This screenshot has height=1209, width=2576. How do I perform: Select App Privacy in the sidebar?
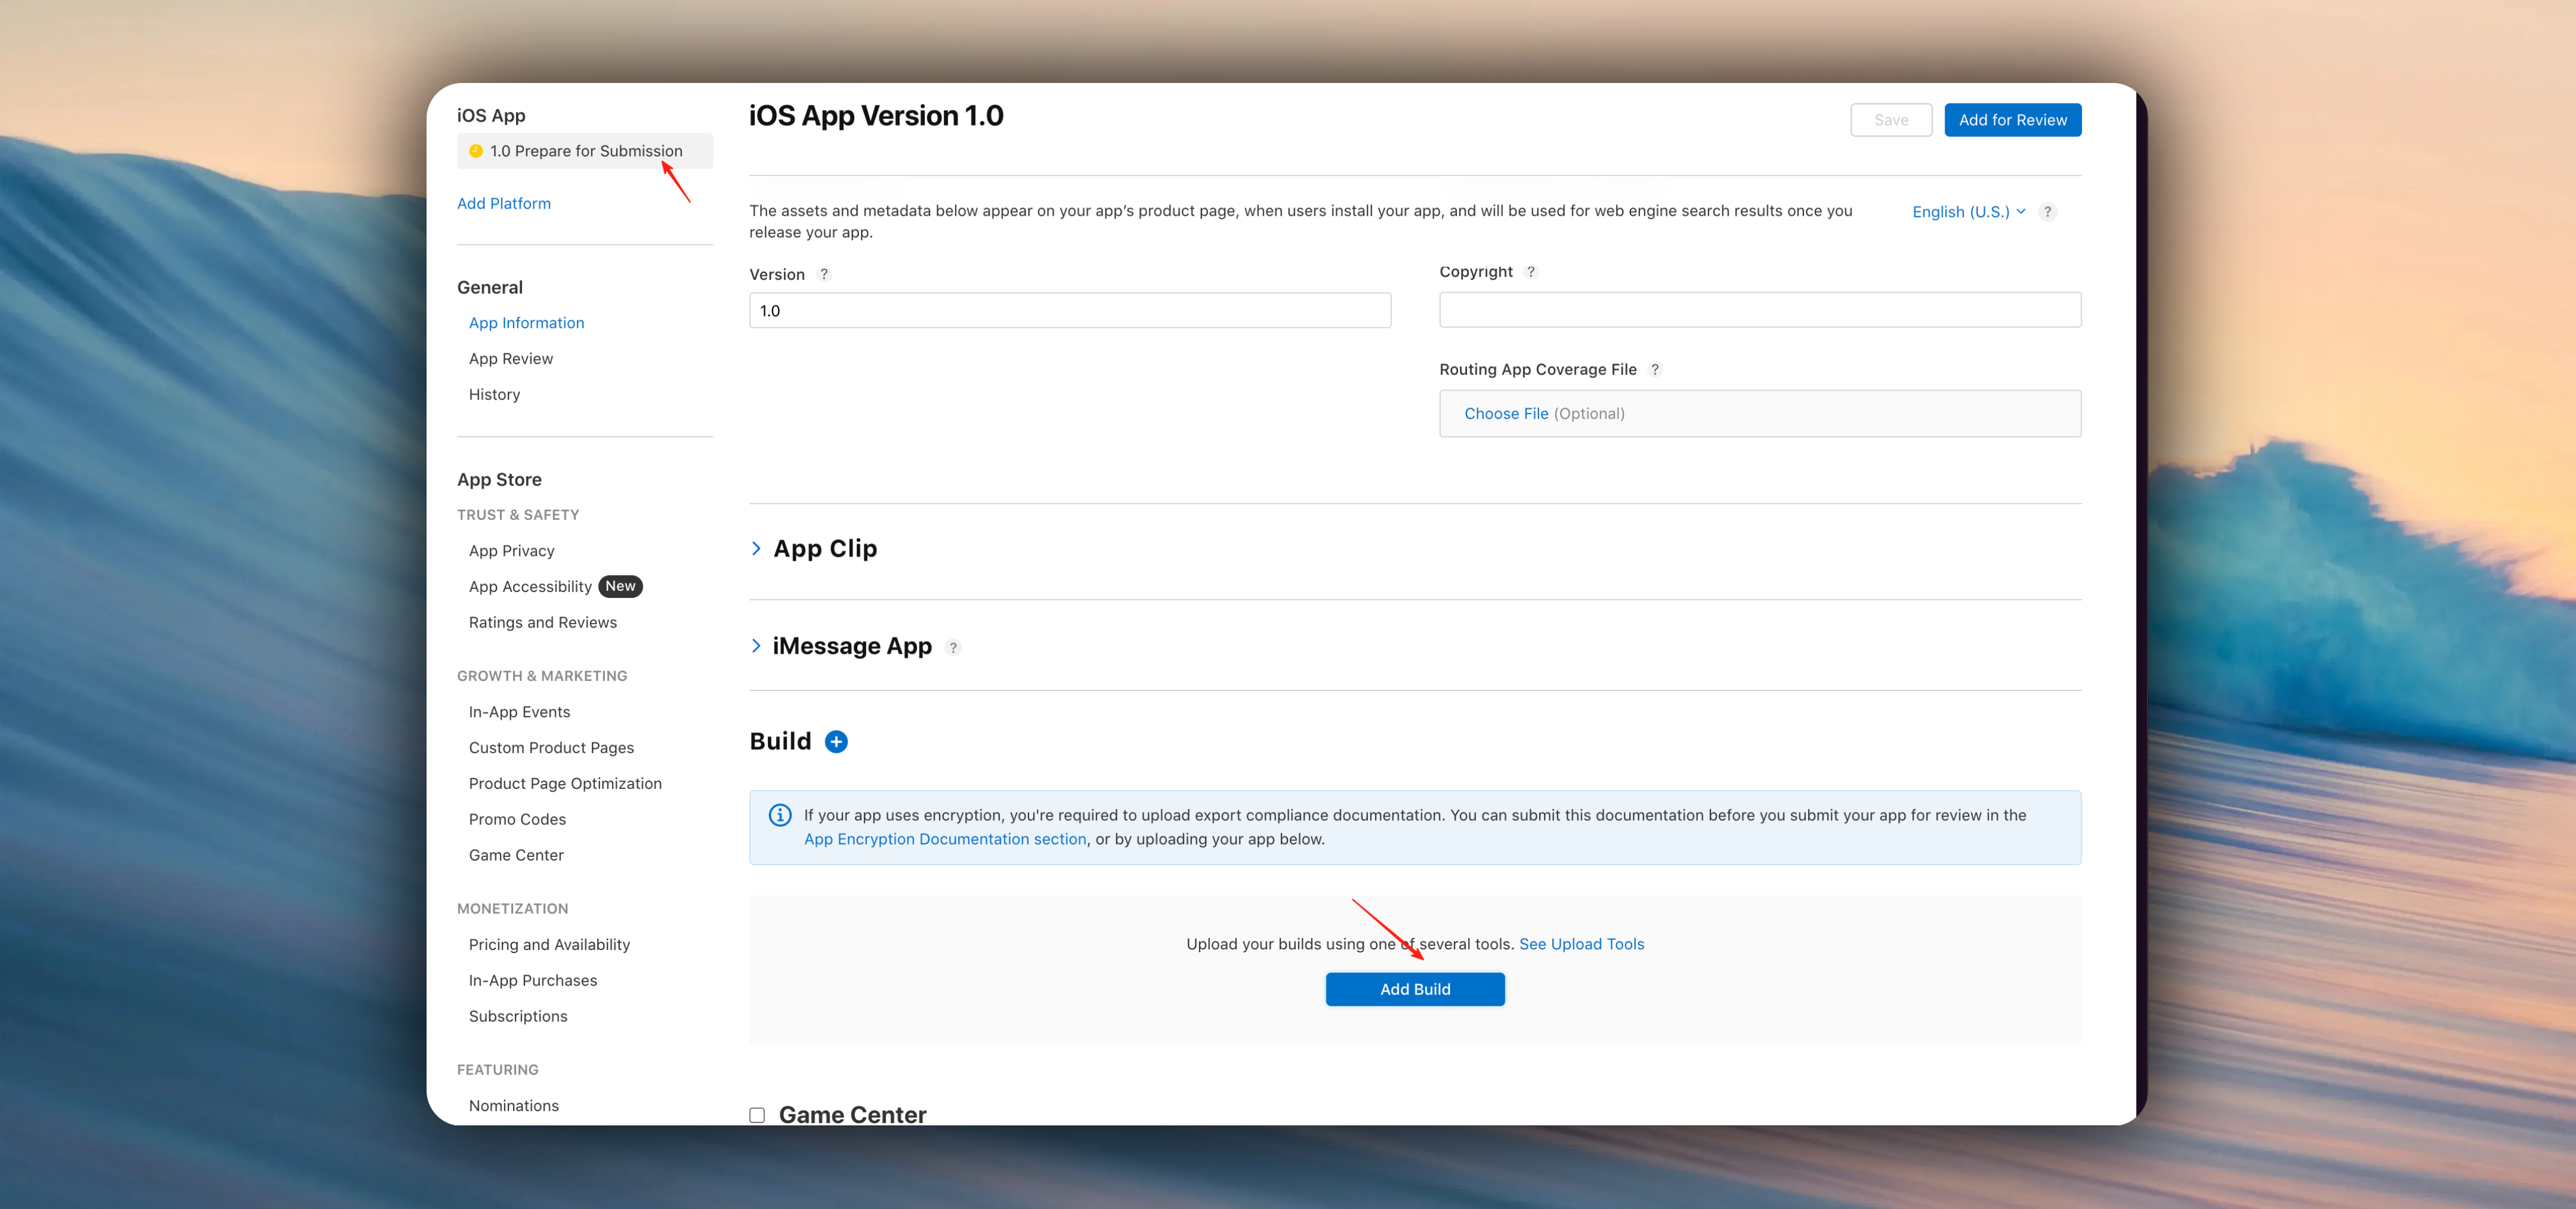click(x=511, y=550)
